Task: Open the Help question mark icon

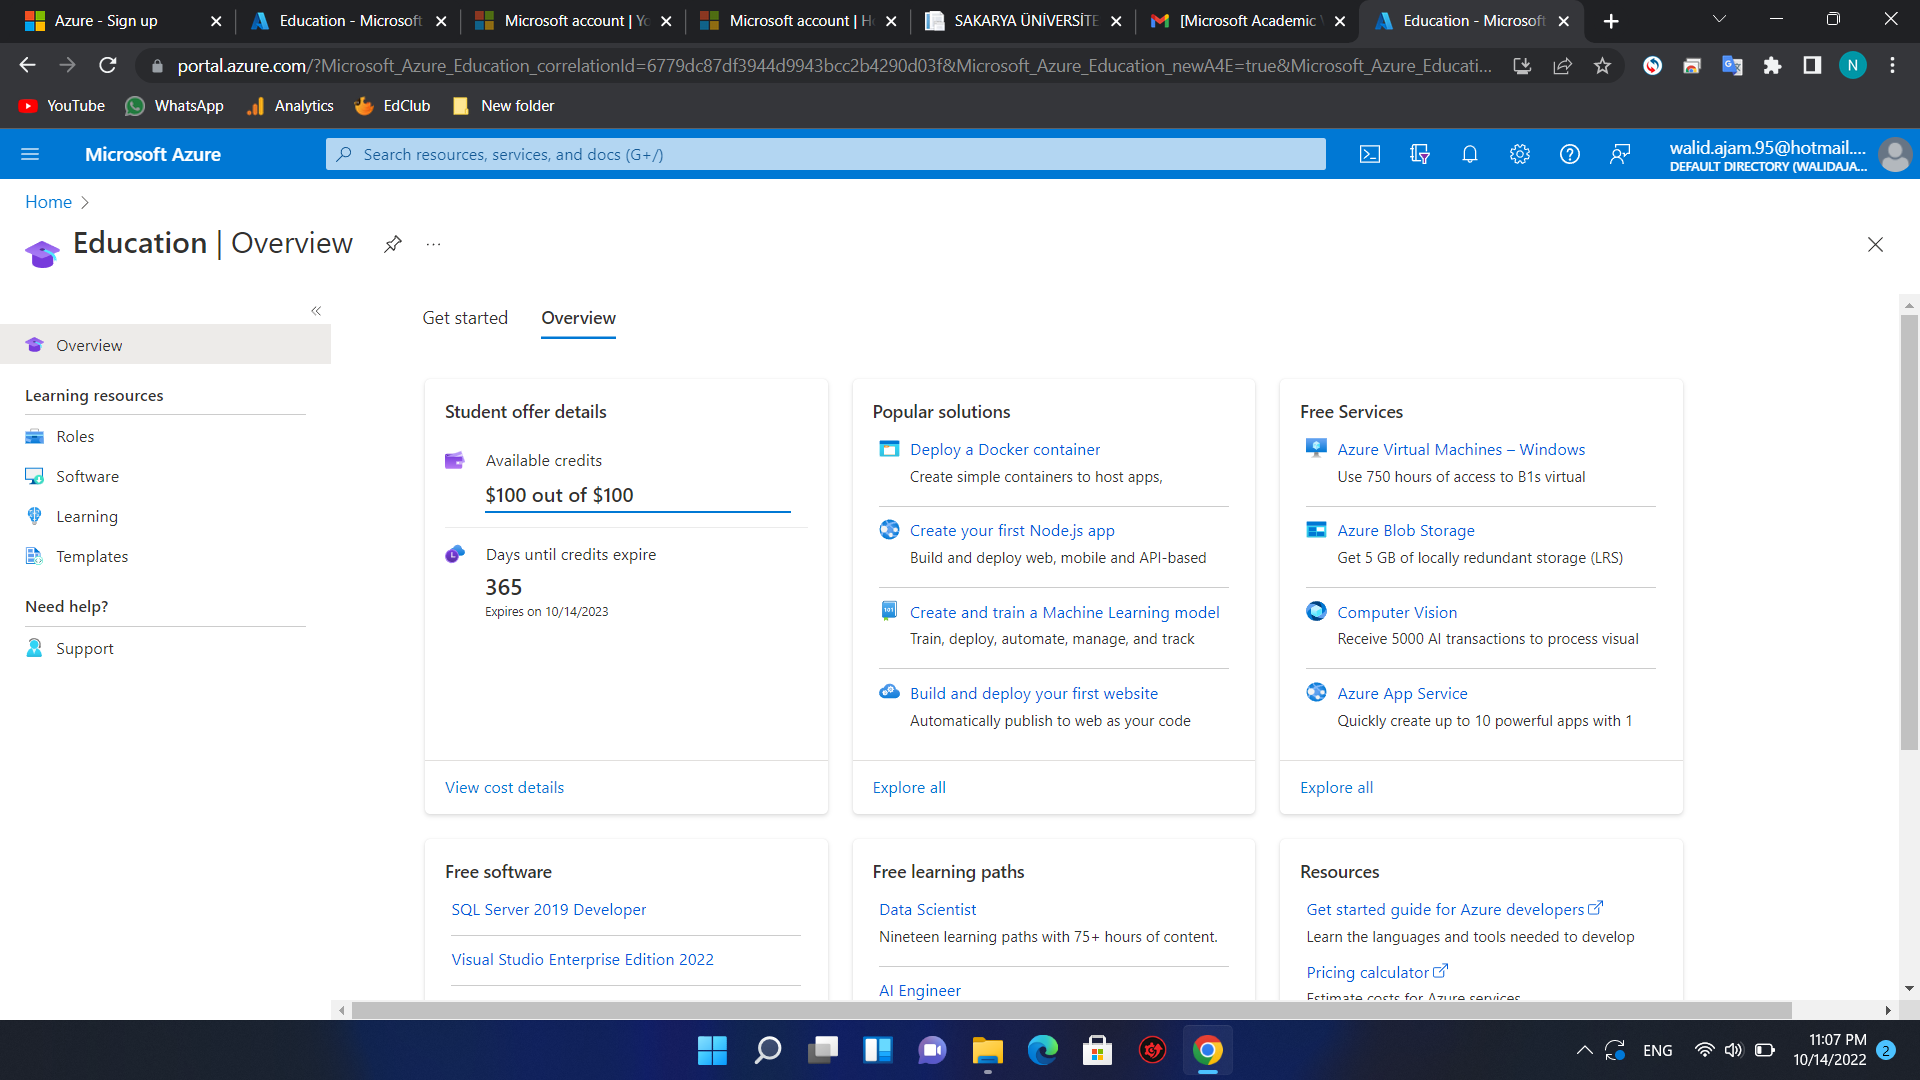Action: (x=1570, y=154)
